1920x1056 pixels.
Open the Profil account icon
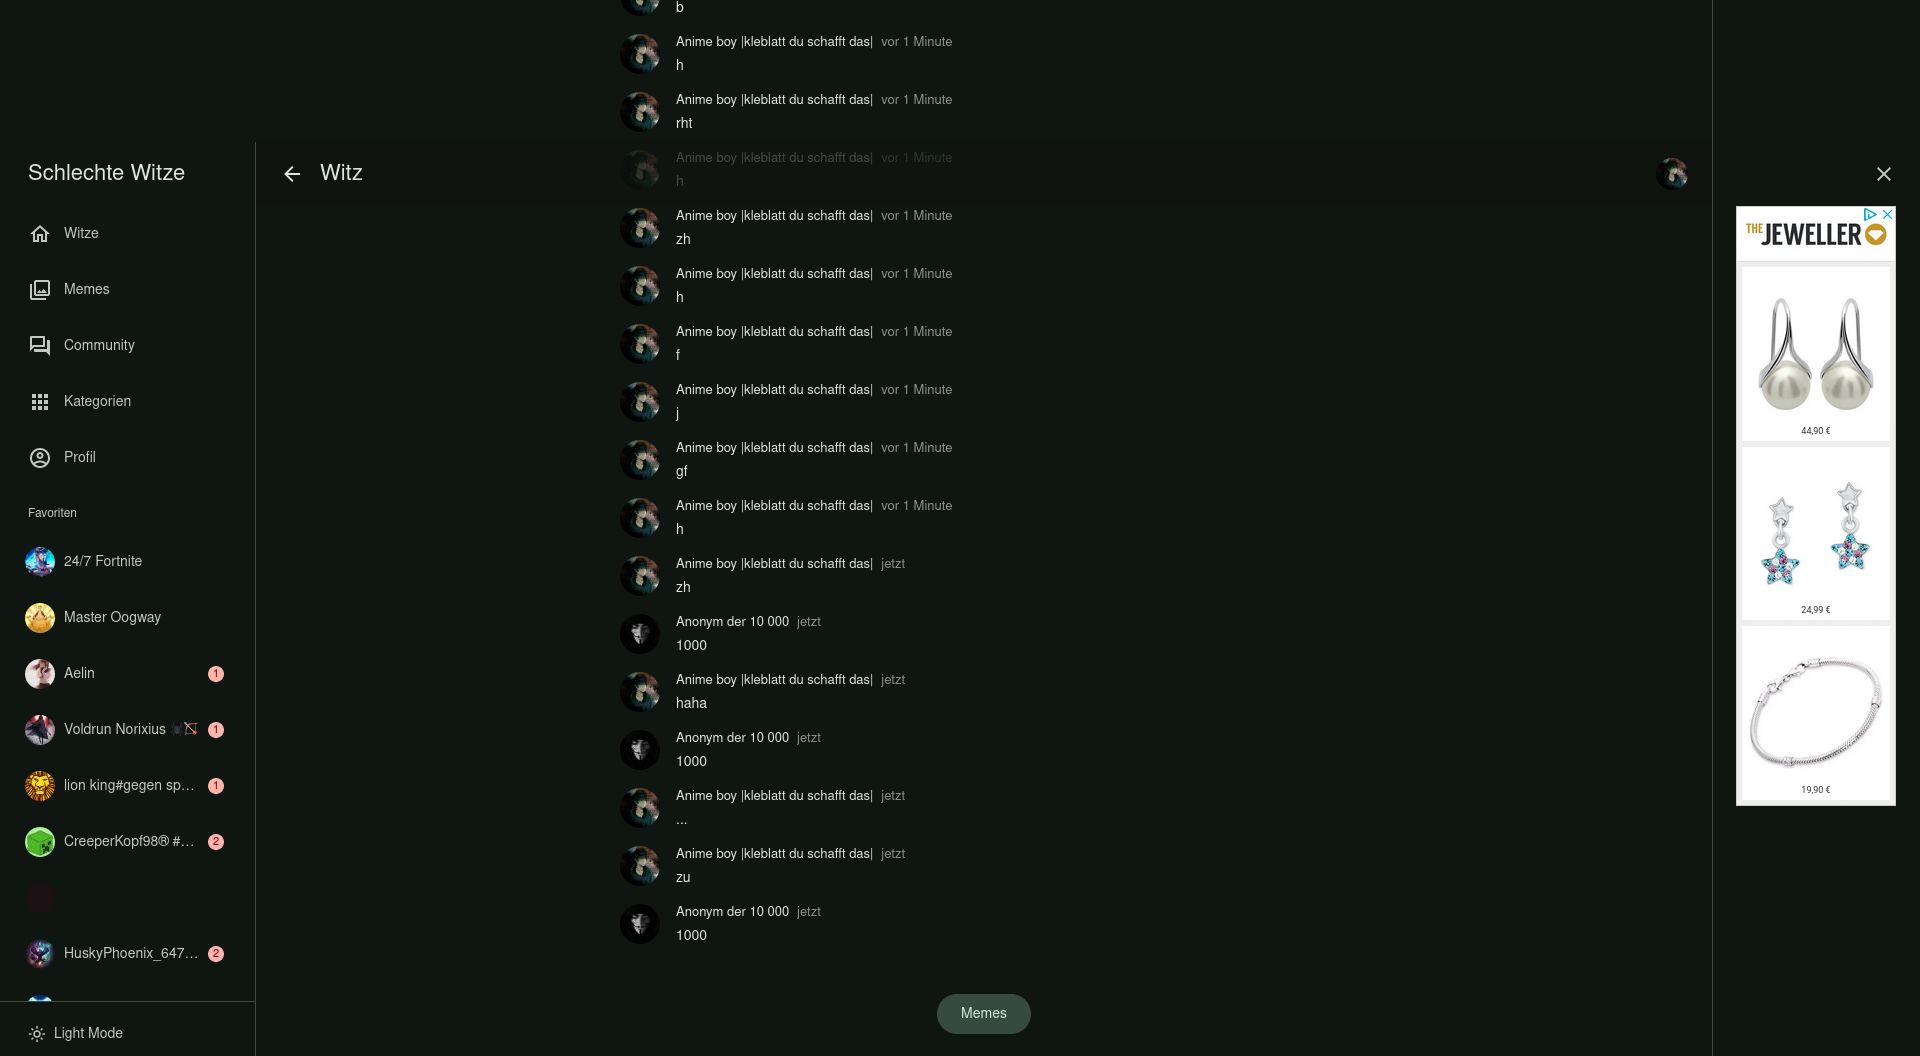pyautogui.click(x=40, y=458)
